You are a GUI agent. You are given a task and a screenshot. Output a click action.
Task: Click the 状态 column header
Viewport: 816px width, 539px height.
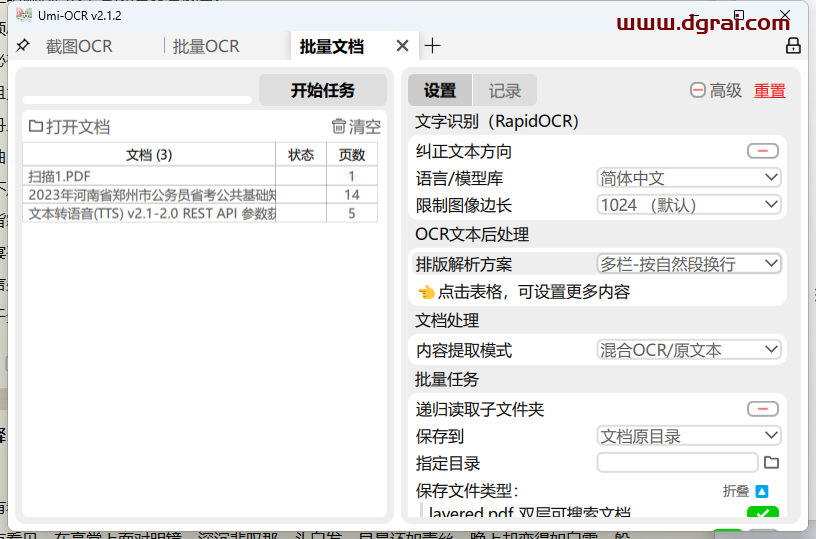301,155
